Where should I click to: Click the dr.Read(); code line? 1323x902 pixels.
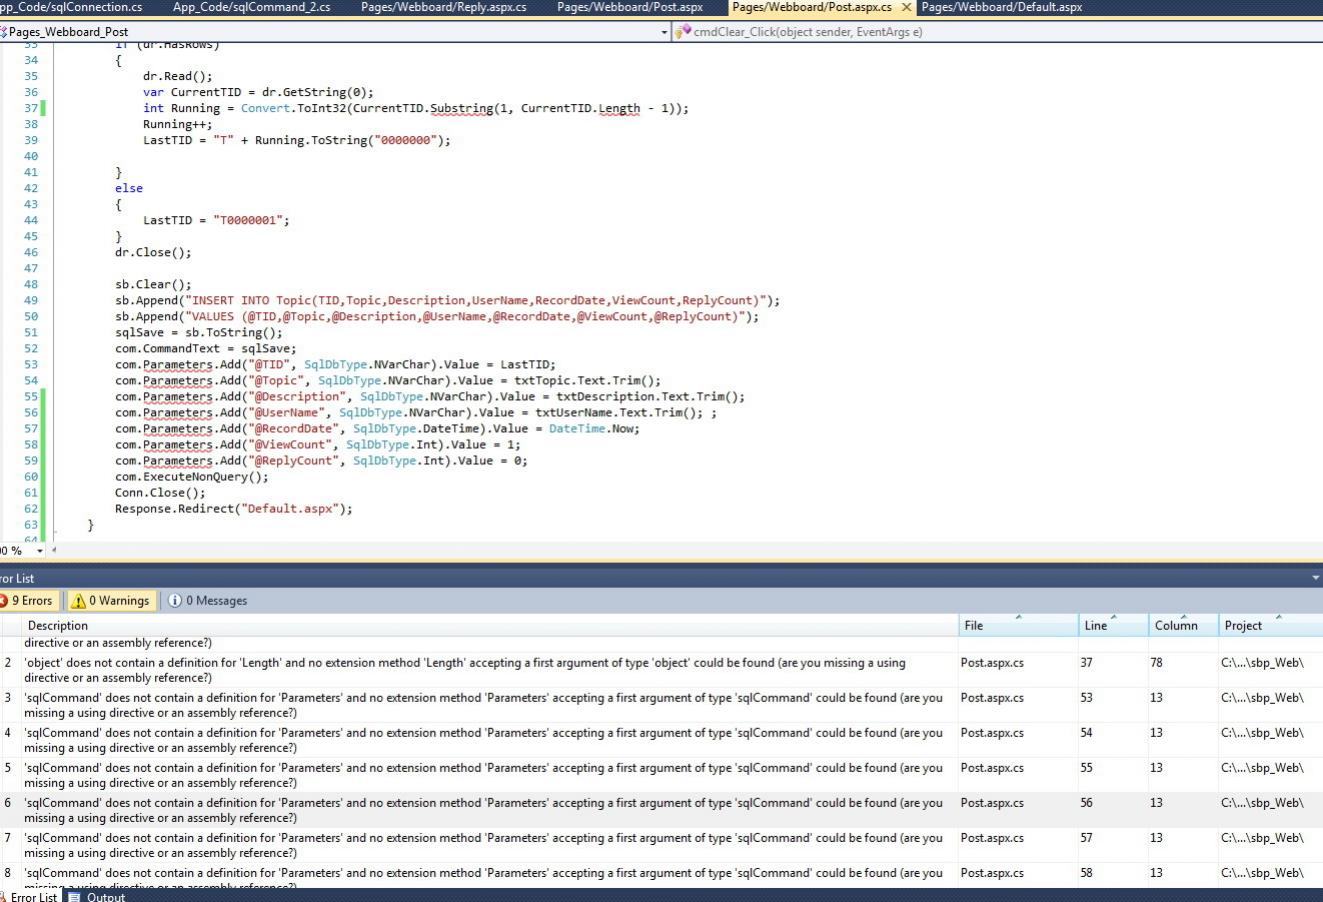(x=177, y=77)
